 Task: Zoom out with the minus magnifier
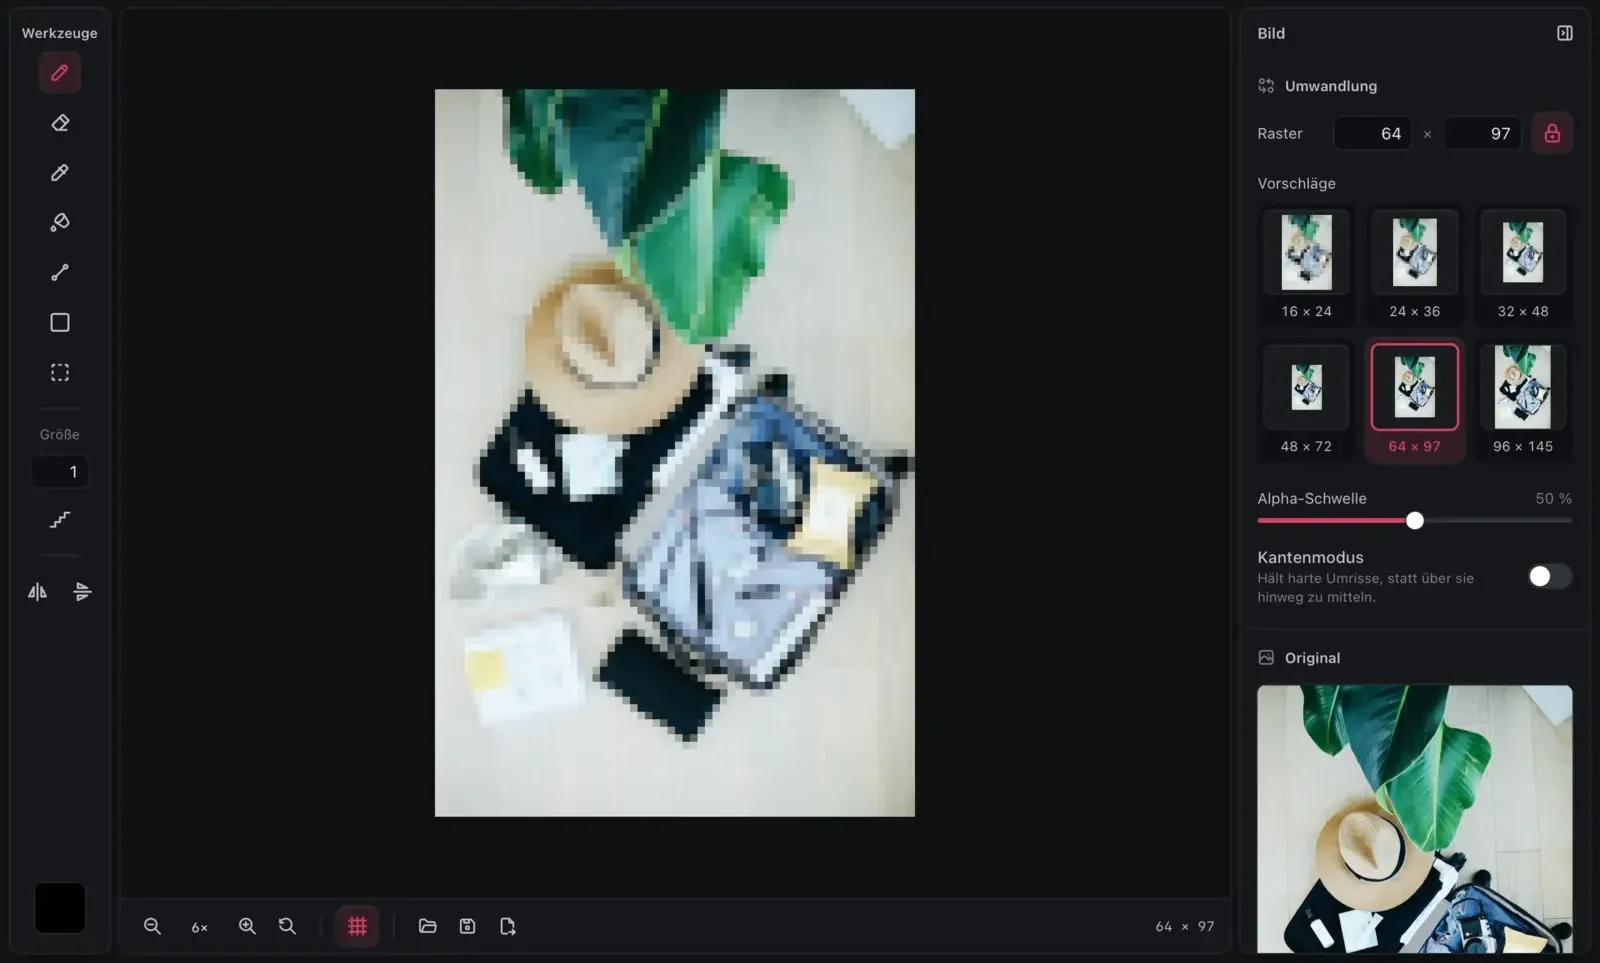152,926
